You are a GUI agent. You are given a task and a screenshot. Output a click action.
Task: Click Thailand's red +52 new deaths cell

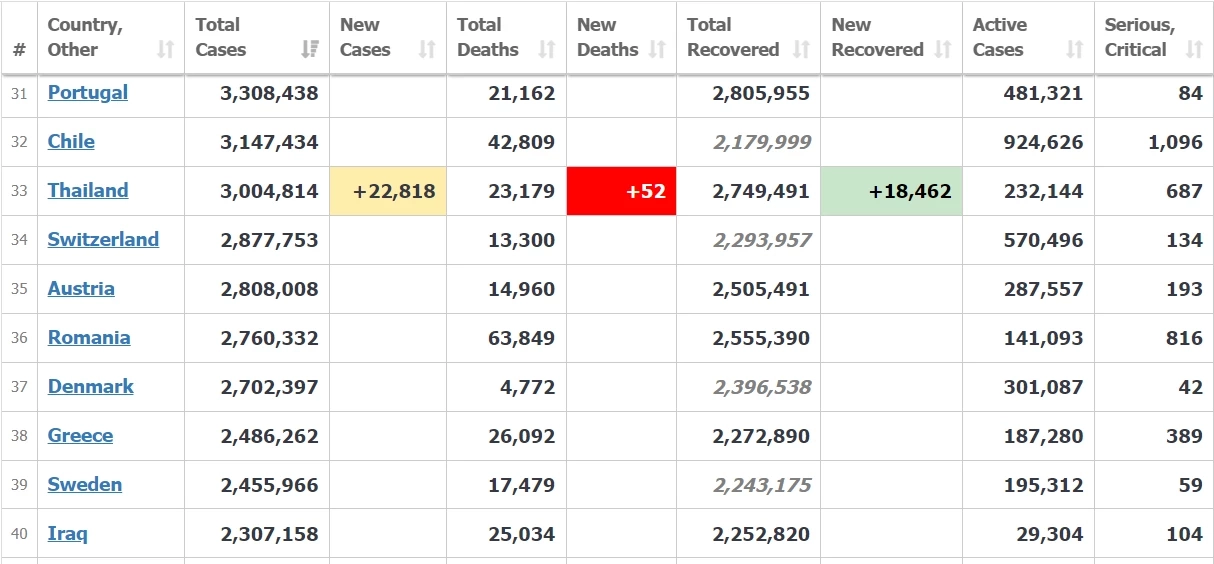(621, 191)
